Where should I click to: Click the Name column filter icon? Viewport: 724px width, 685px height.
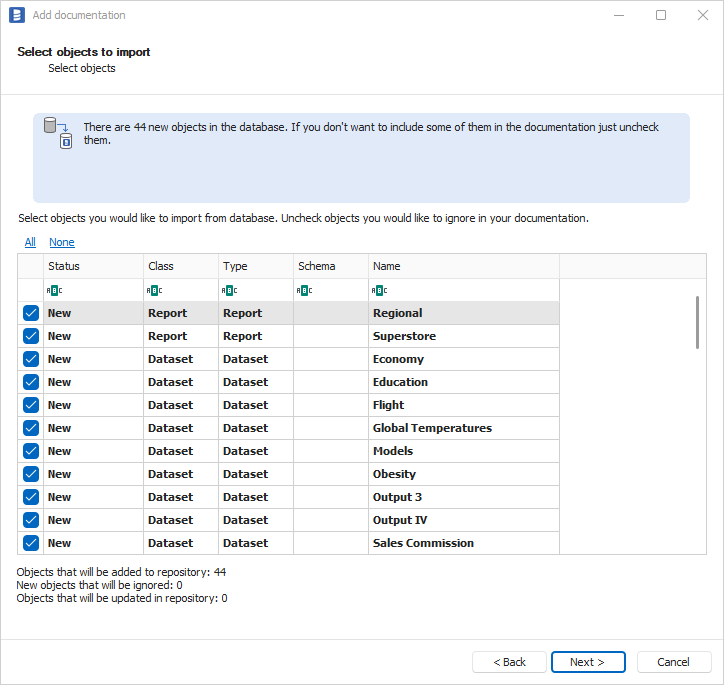coord(379,290)
